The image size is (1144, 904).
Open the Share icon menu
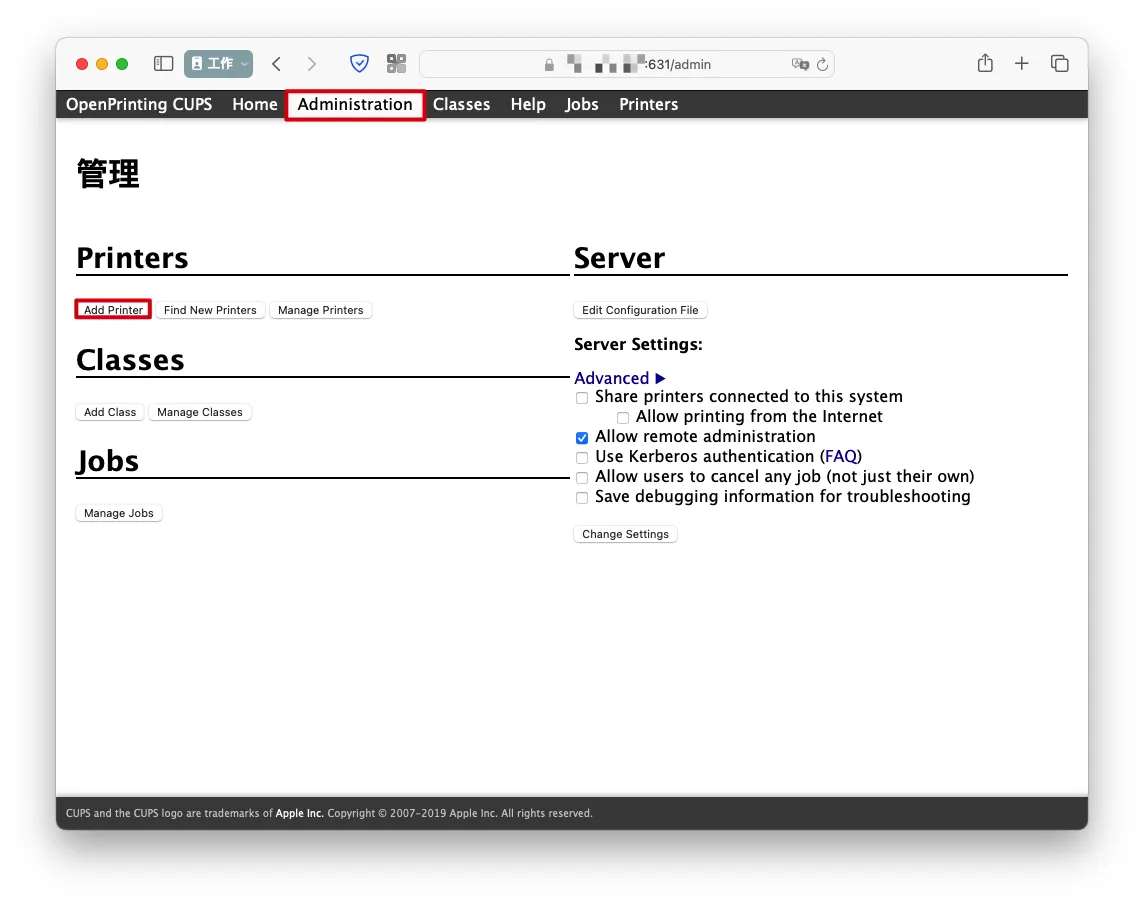pyautogui.click(x=985, y=64)
